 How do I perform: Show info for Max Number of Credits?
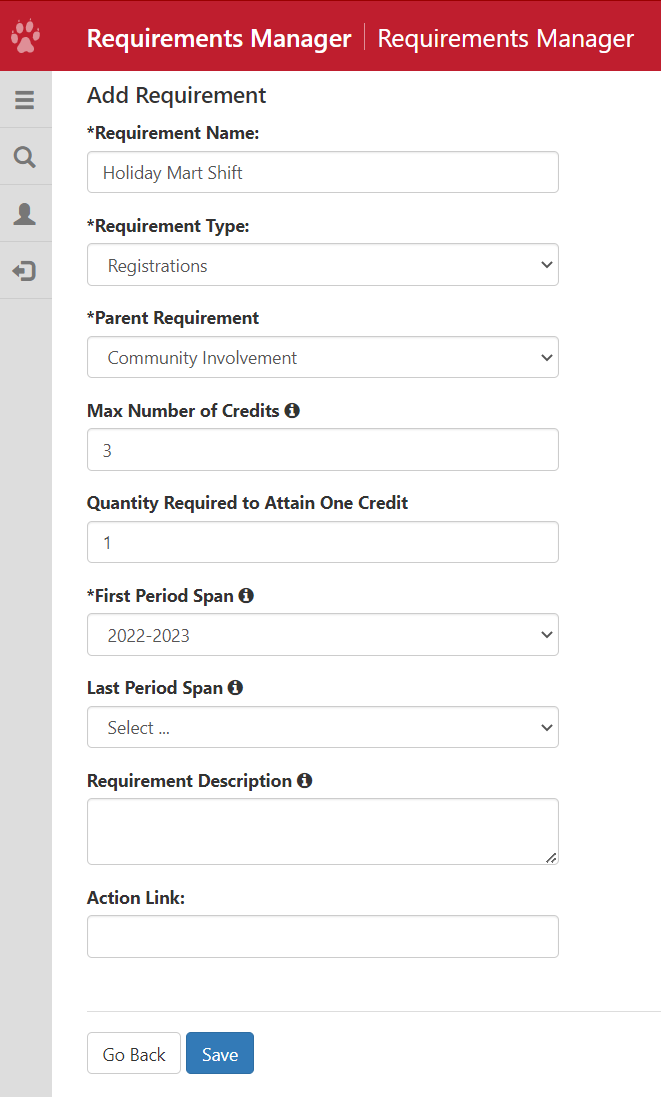point(292,411)
